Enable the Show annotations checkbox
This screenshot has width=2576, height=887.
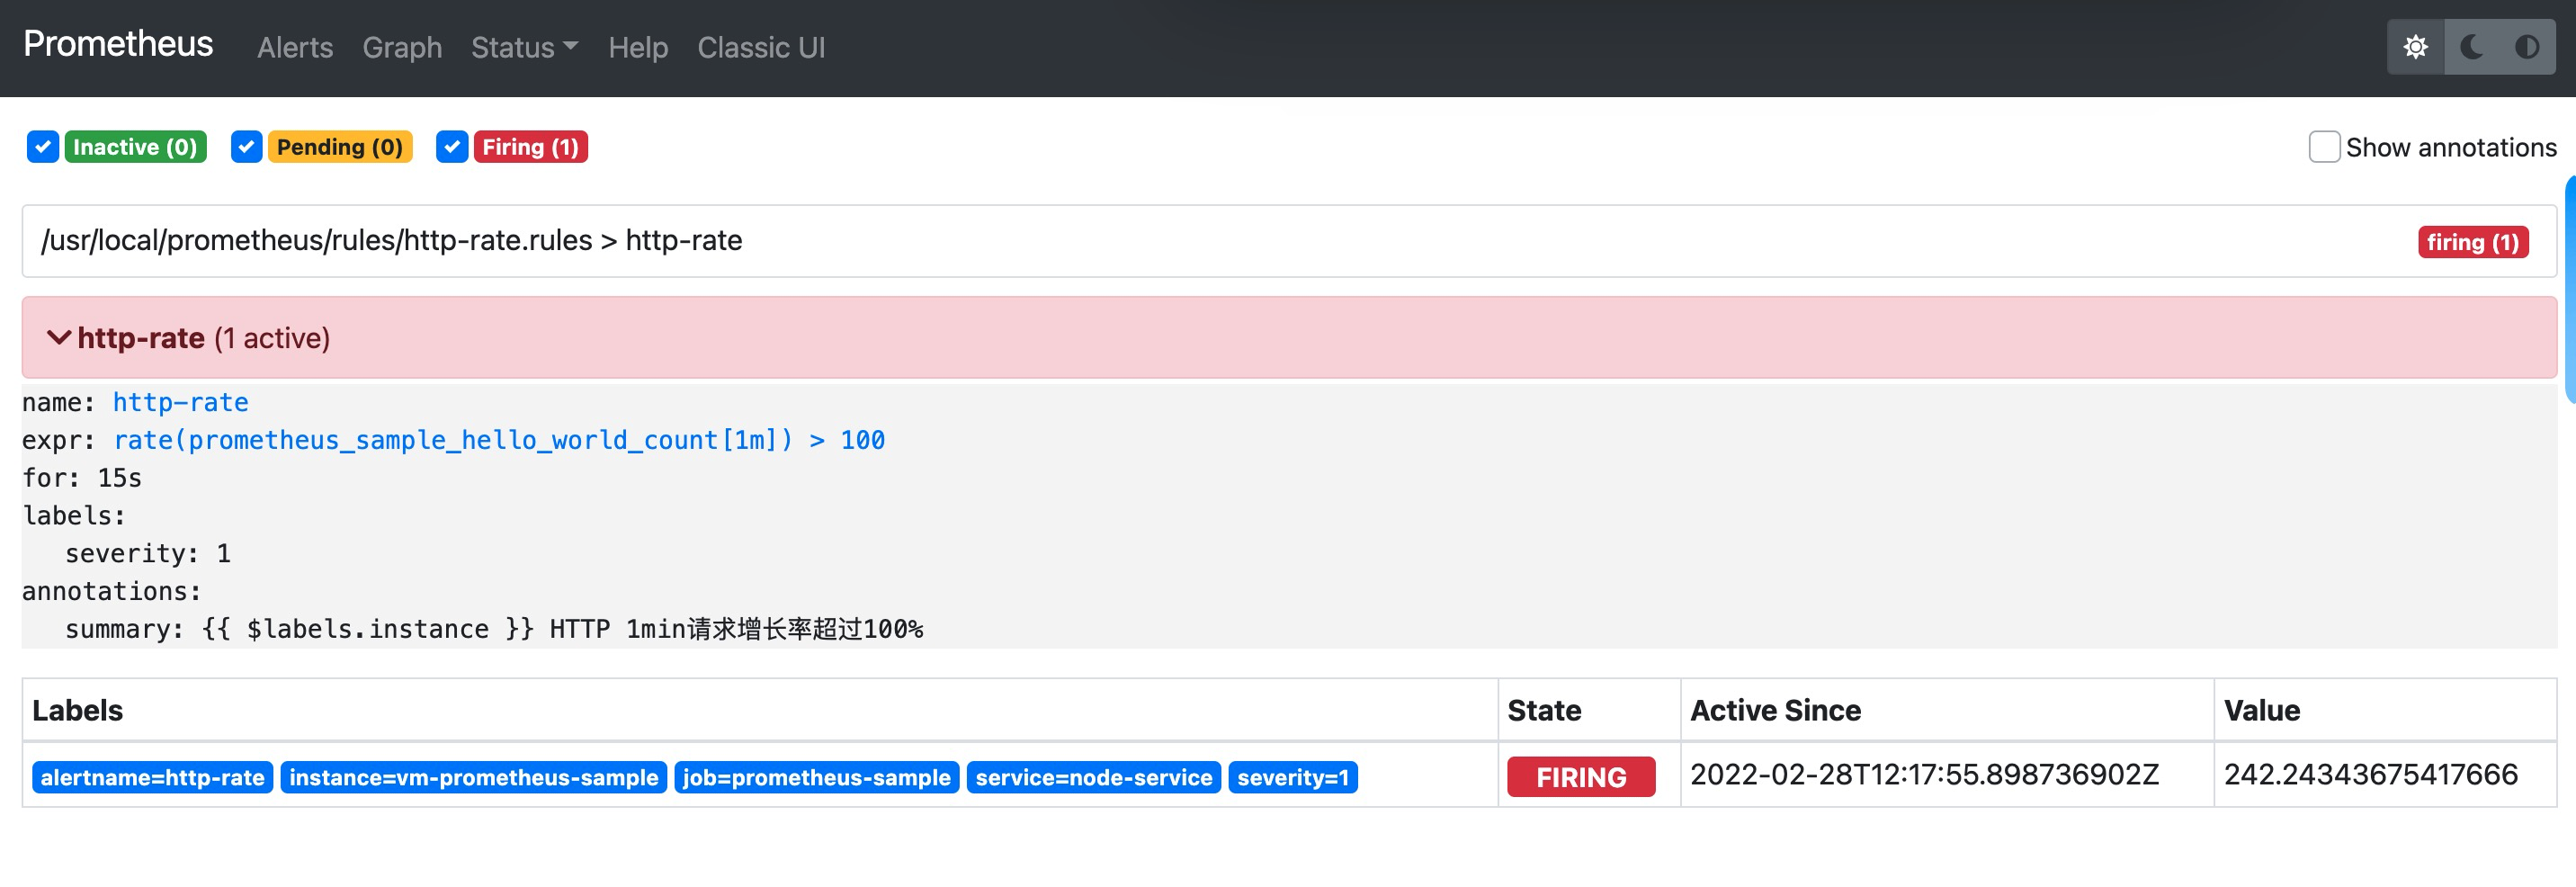click(x=2324, y=147)
